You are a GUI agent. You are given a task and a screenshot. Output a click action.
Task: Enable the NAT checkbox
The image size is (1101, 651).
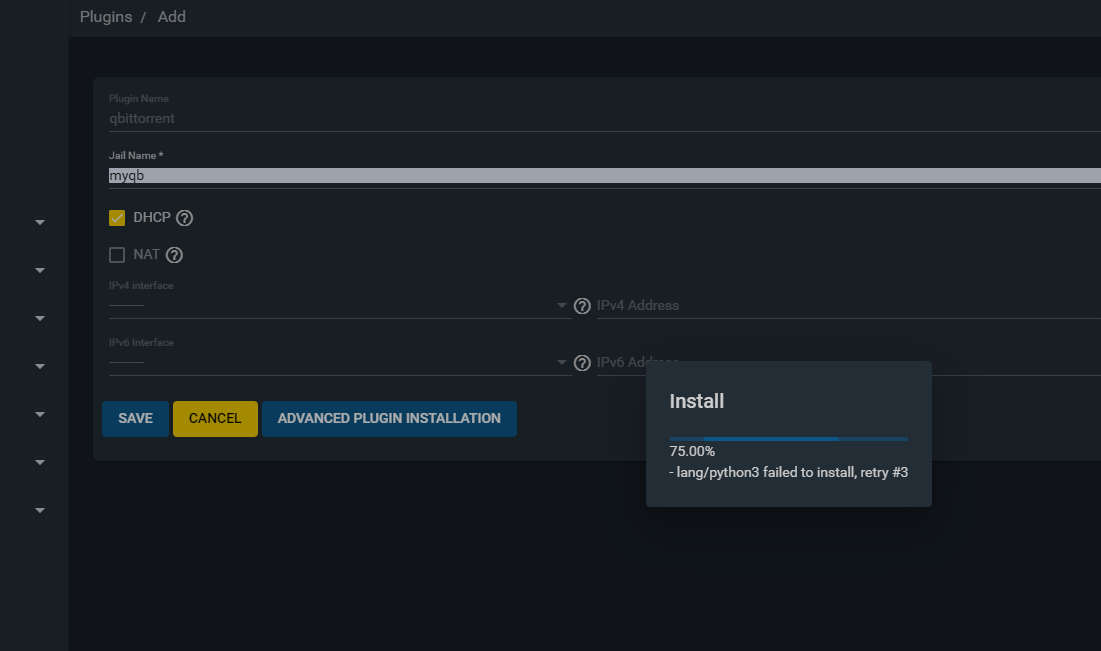pyautogui.click(x=117, y=255)
